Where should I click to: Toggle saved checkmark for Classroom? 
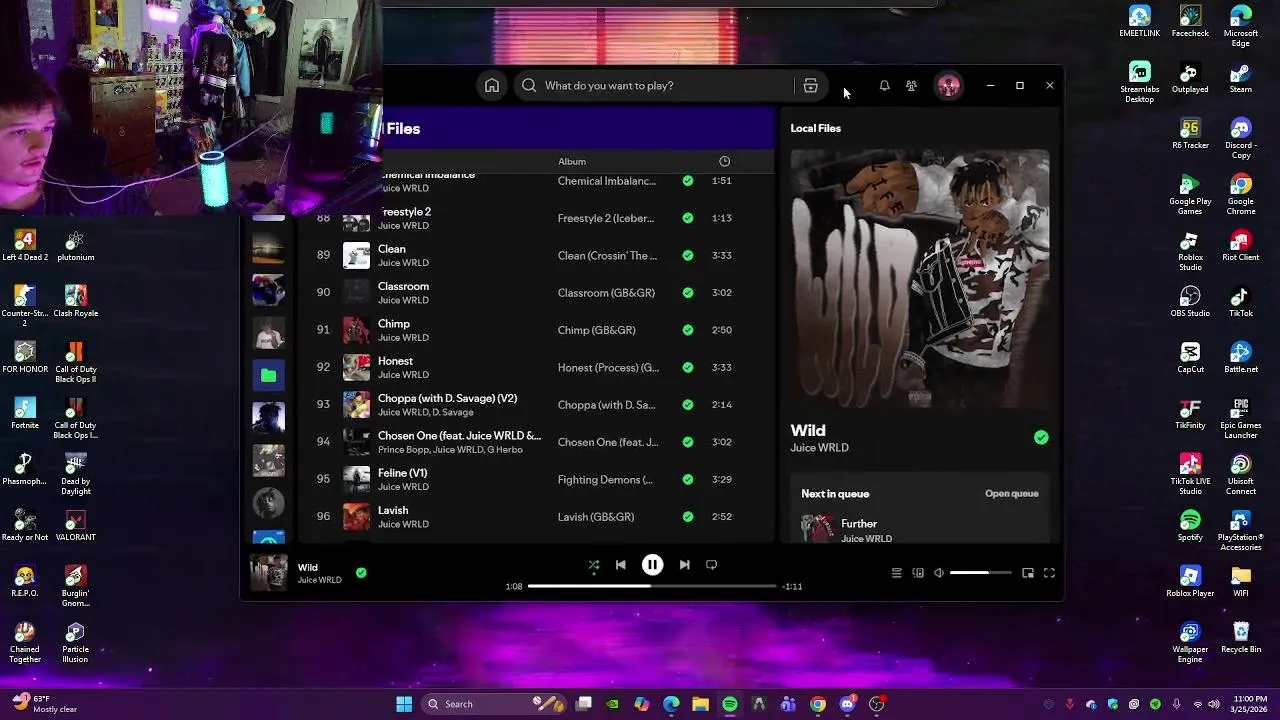[687, 293]
